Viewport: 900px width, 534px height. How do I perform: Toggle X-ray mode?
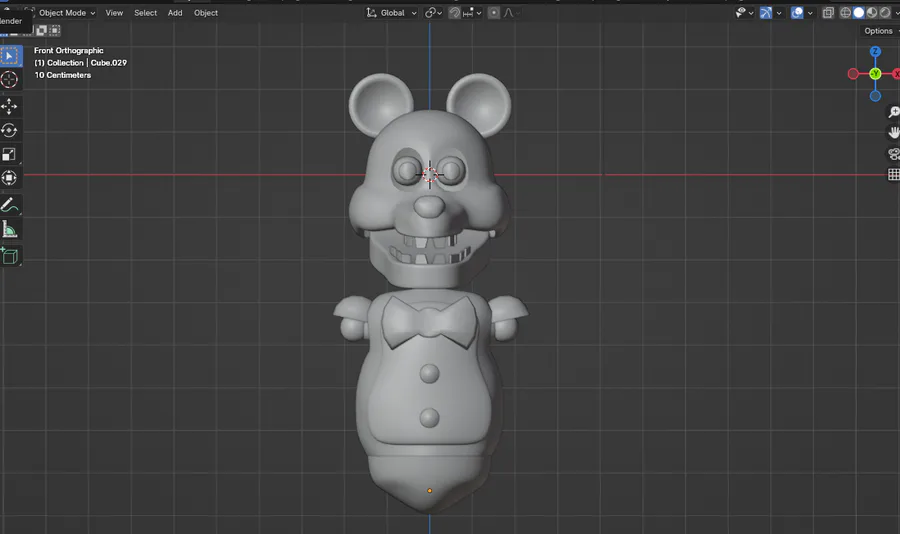point(828,13)
